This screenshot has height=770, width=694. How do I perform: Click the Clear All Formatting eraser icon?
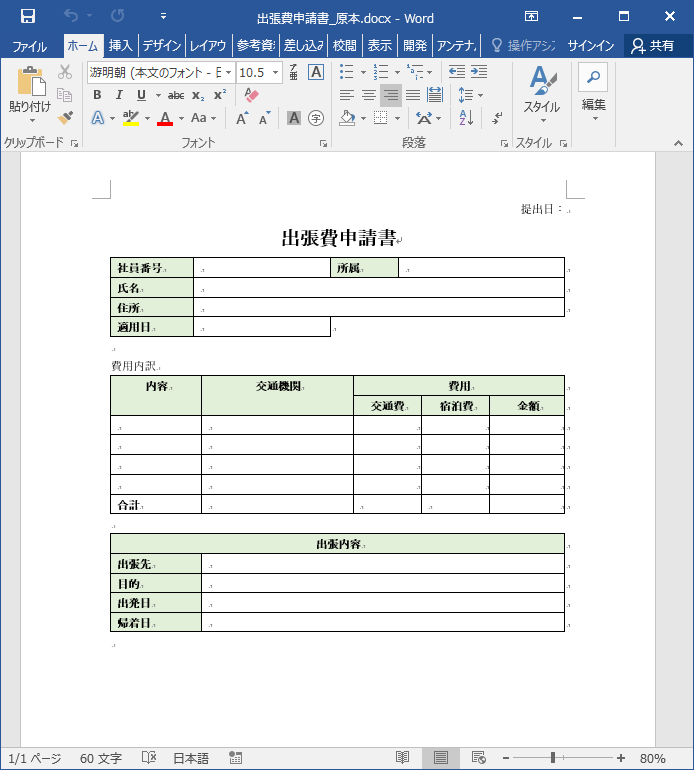251,95
